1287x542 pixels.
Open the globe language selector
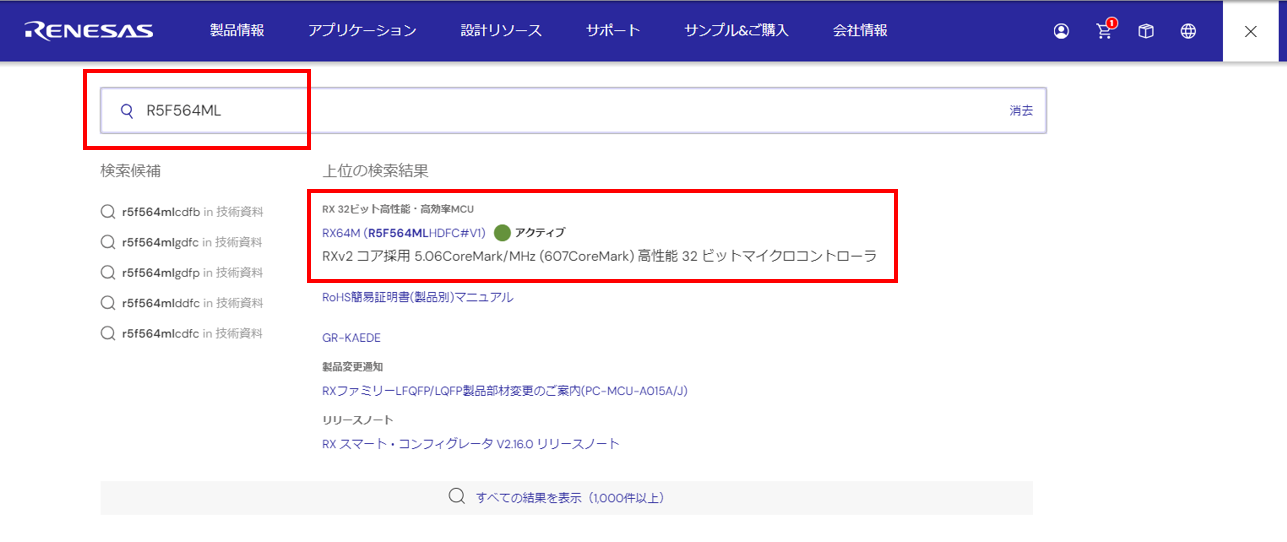pyautogui.click(x=1188, y=31)
